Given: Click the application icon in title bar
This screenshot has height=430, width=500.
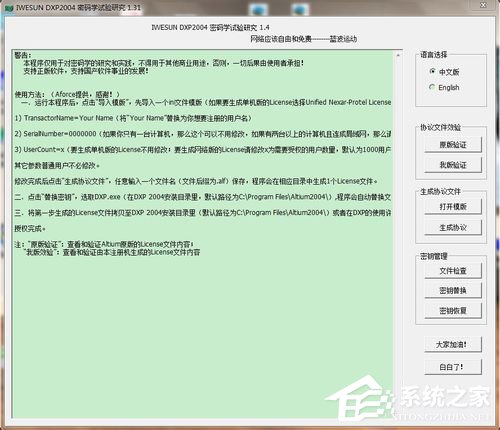Looking at the screenshot, I should [9, 7].
